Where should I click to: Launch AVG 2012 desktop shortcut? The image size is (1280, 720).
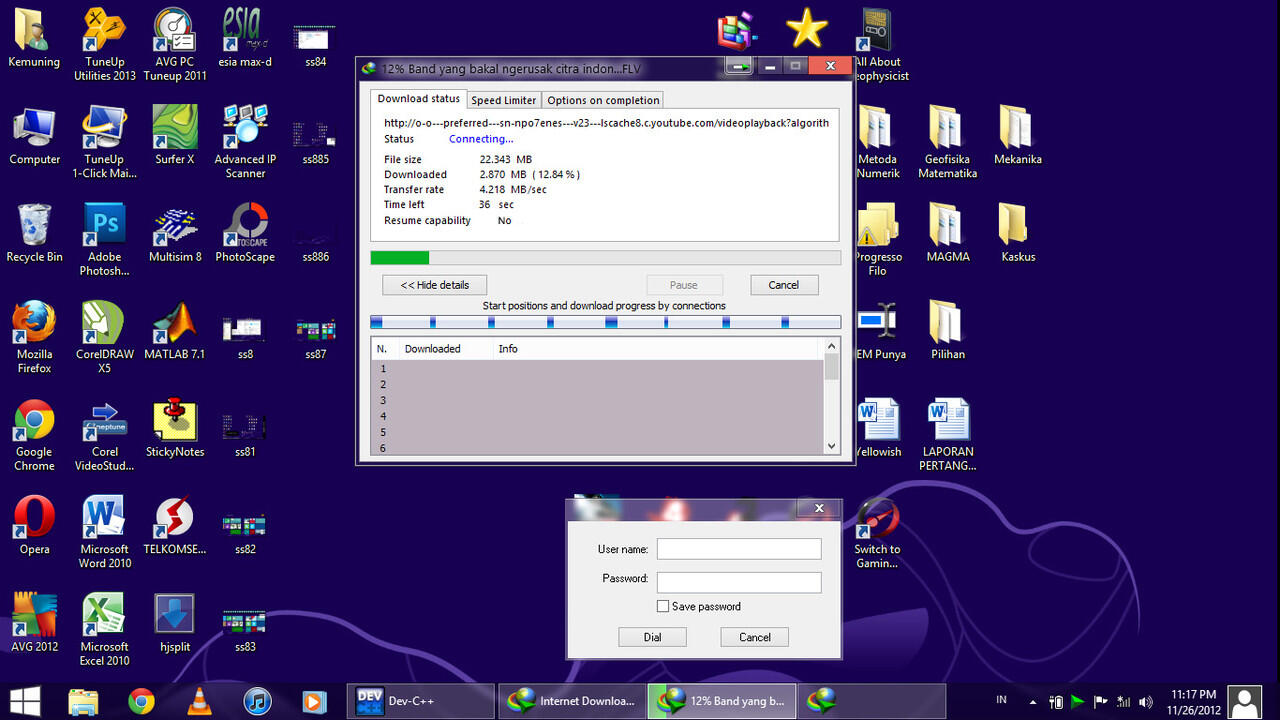pyautogui.click(x=34, y=624)
